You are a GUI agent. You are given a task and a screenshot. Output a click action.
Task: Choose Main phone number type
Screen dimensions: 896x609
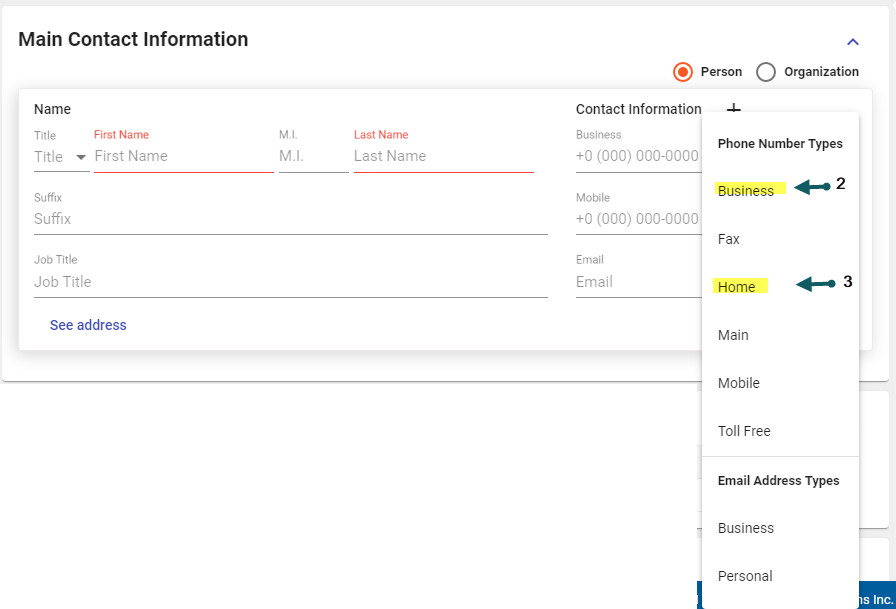click(733, 335)
